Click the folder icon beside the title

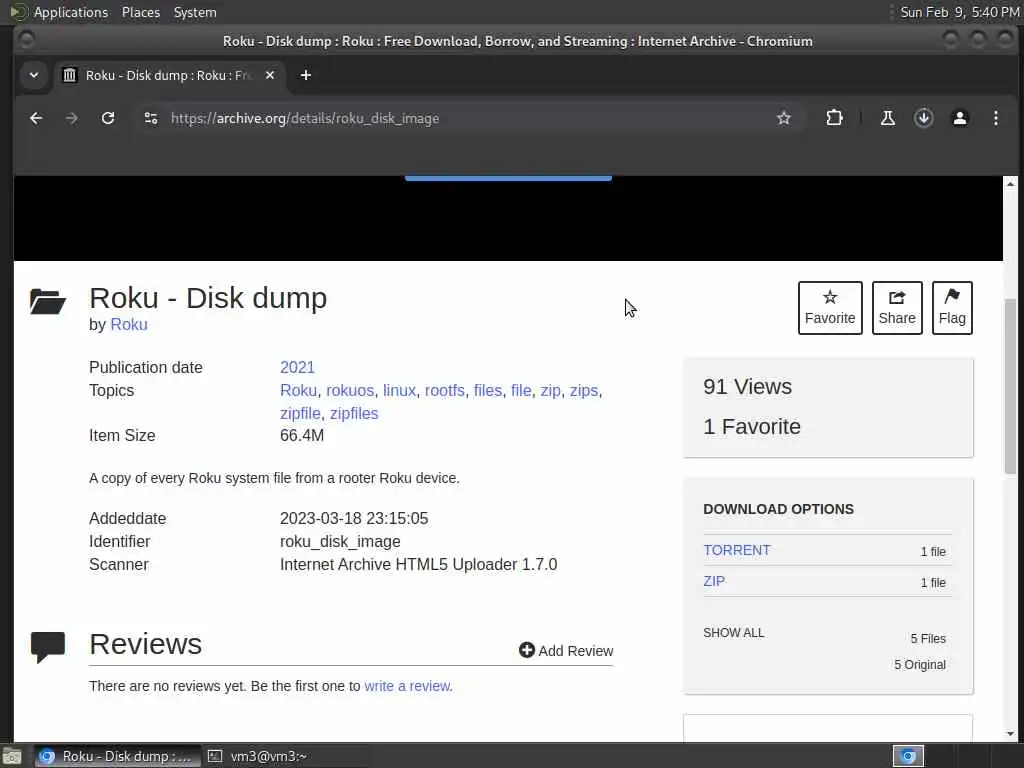click(x=48, y=302)
